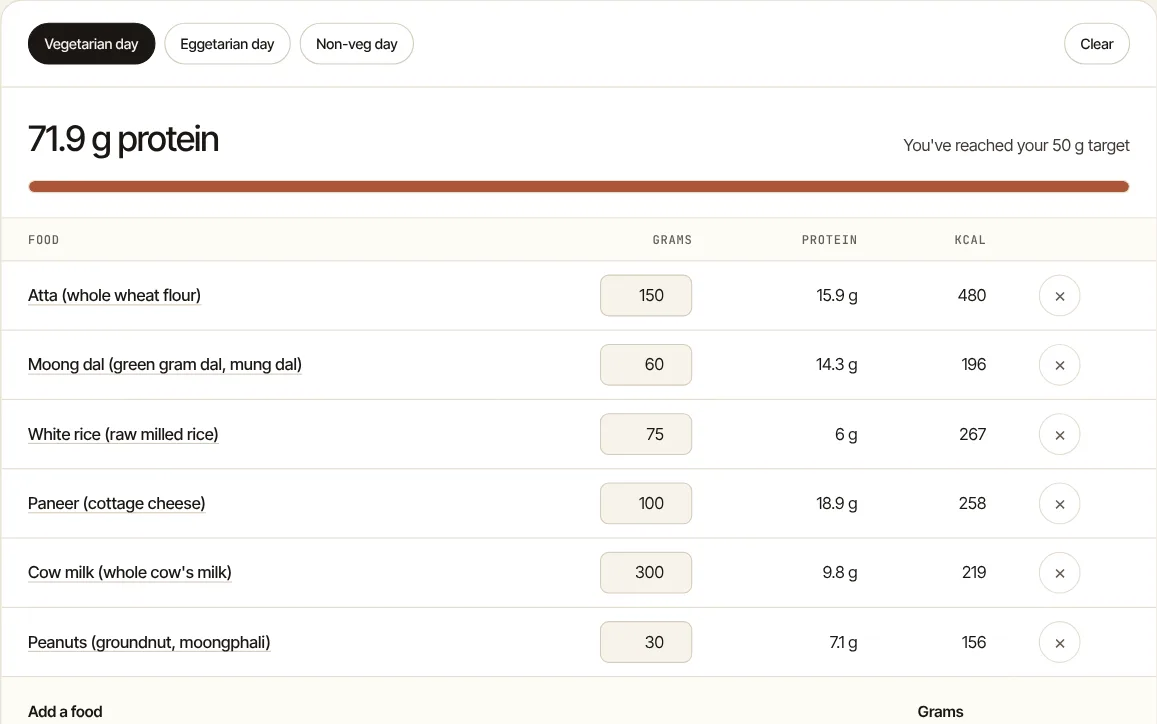Edit the White rice grams field showing 75
The image size is (1157, 724).
pos(646,434)
